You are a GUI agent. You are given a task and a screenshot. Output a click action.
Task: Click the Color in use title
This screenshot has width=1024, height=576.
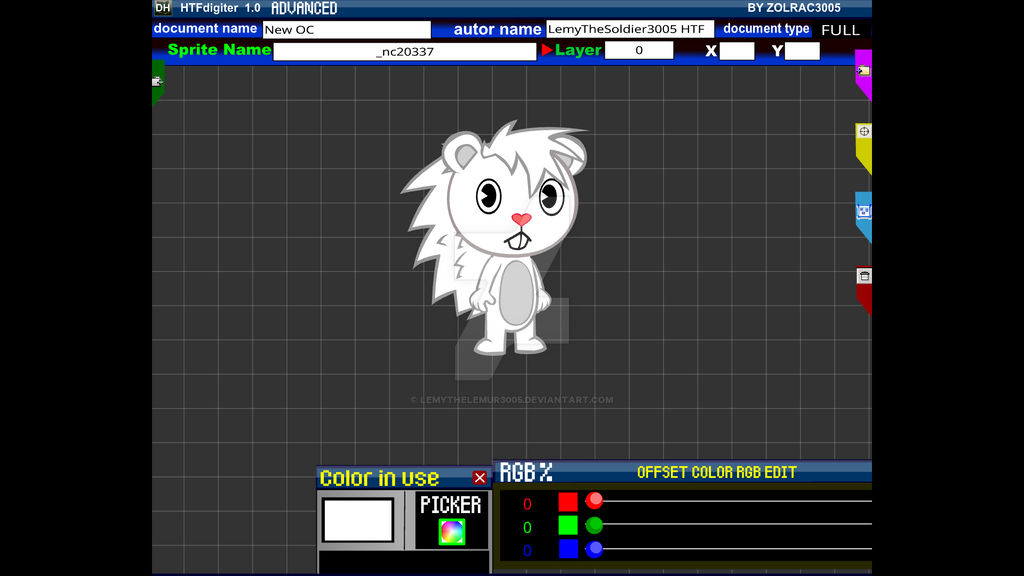tap(379, 478)
